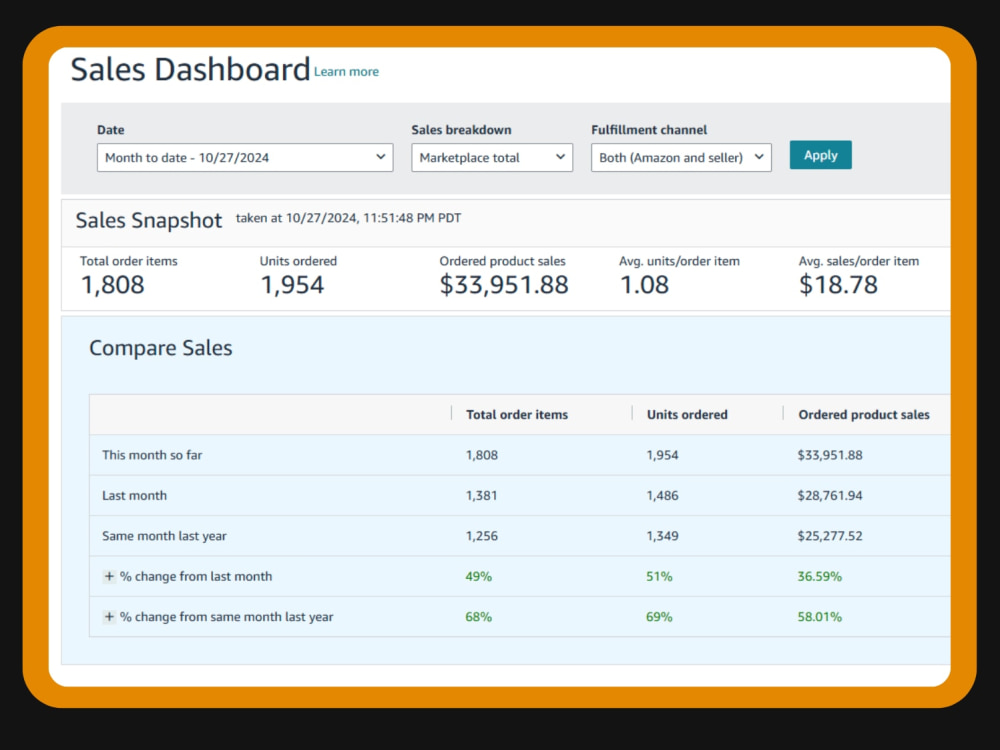Click the 51% change value

(x=659, y=577)
